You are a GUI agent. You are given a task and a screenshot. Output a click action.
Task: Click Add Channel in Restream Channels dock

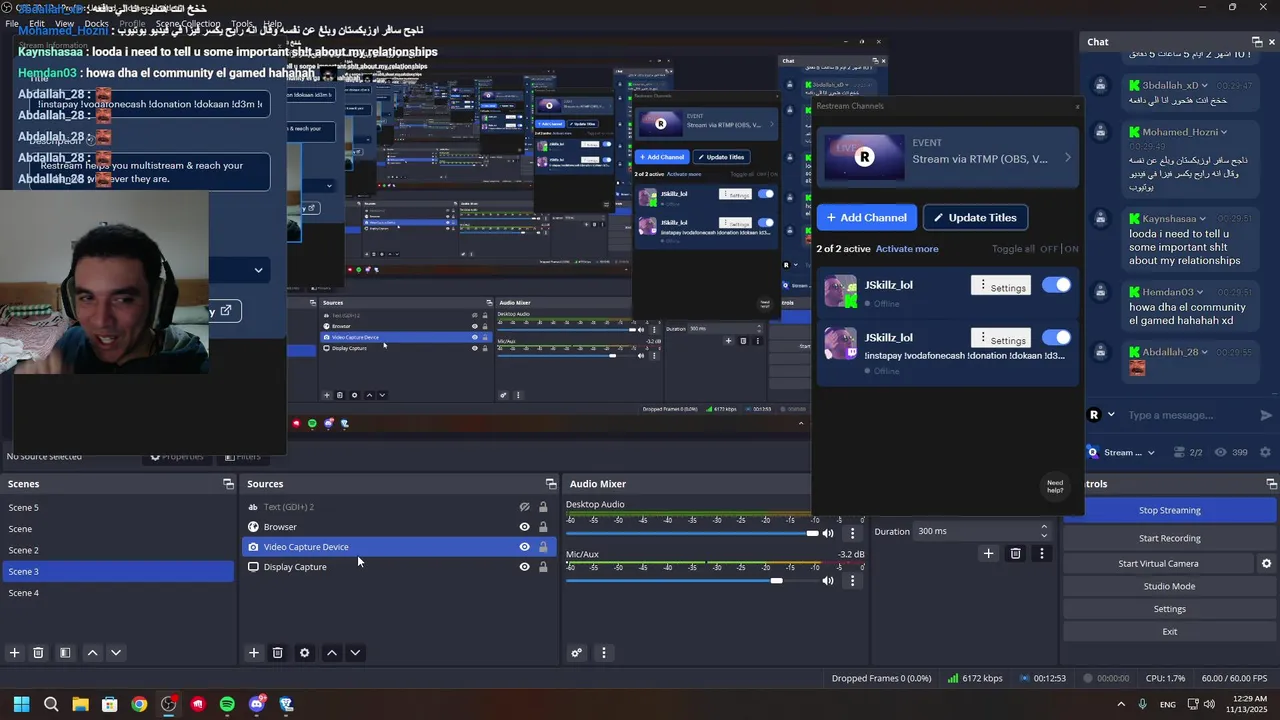(867, 217)
